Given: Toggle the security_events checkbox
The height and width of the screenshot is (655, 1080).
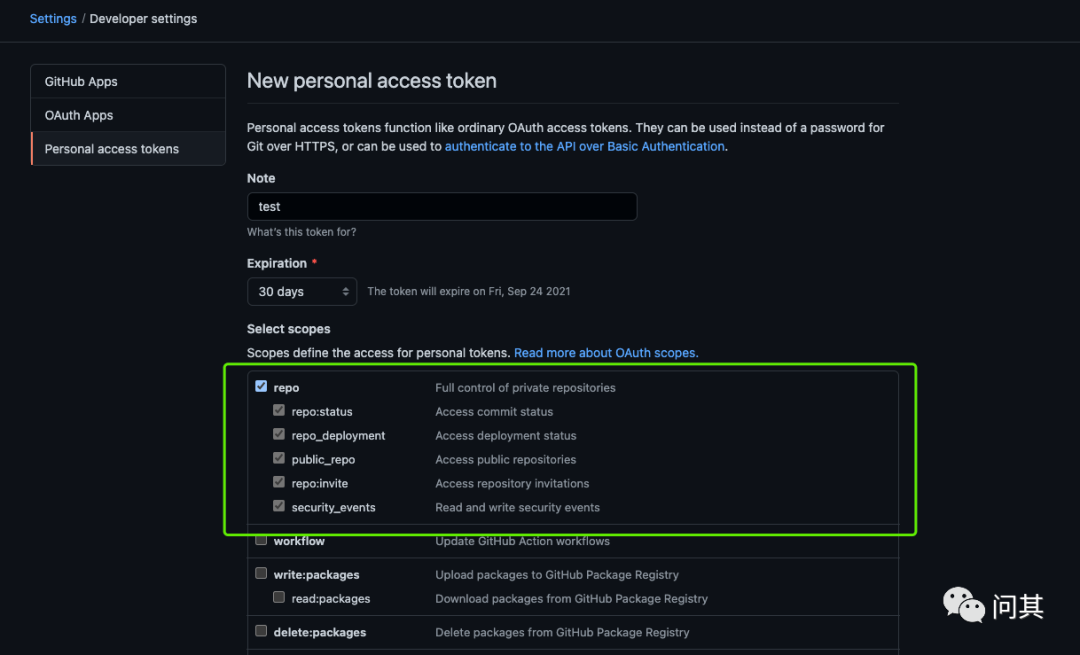Looking at the screenshot, I should [279, 507].
